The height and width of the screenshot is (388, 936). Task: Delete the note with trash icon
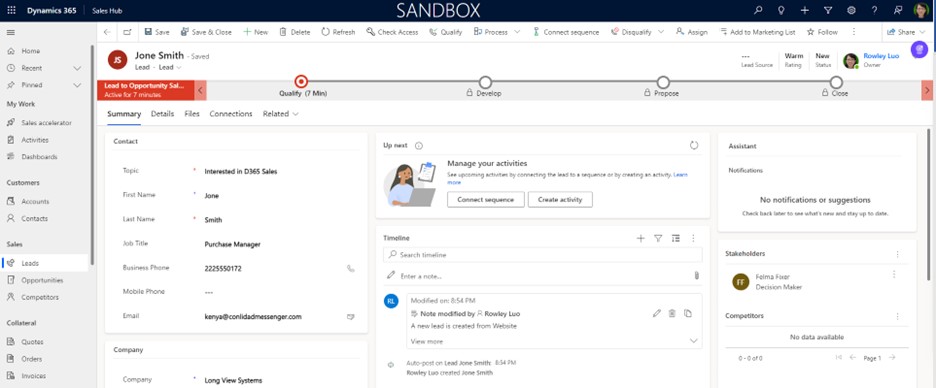click(672, 313)
